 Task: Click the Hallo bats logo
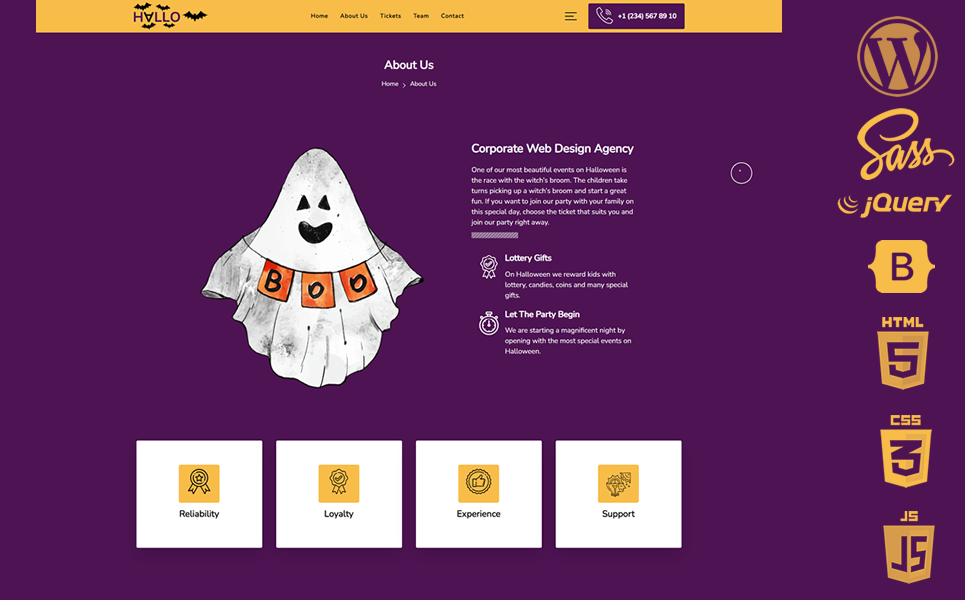[x=169, y=16]
